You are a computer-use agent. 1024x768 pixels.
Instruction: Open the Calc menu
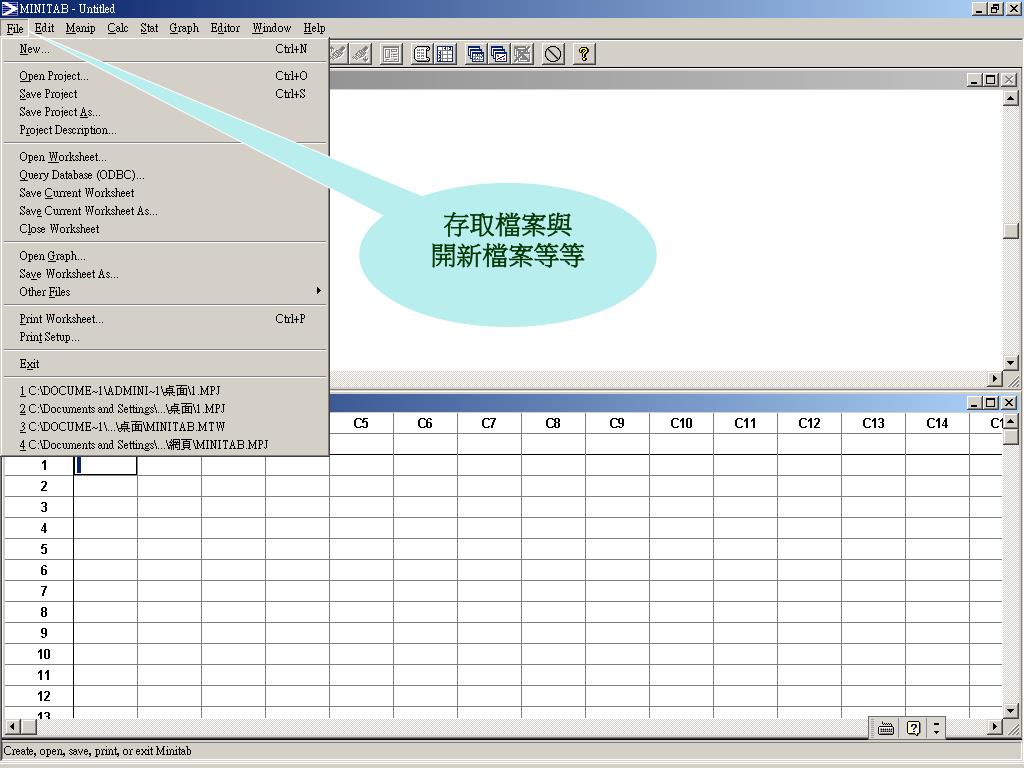coord(118,28)
